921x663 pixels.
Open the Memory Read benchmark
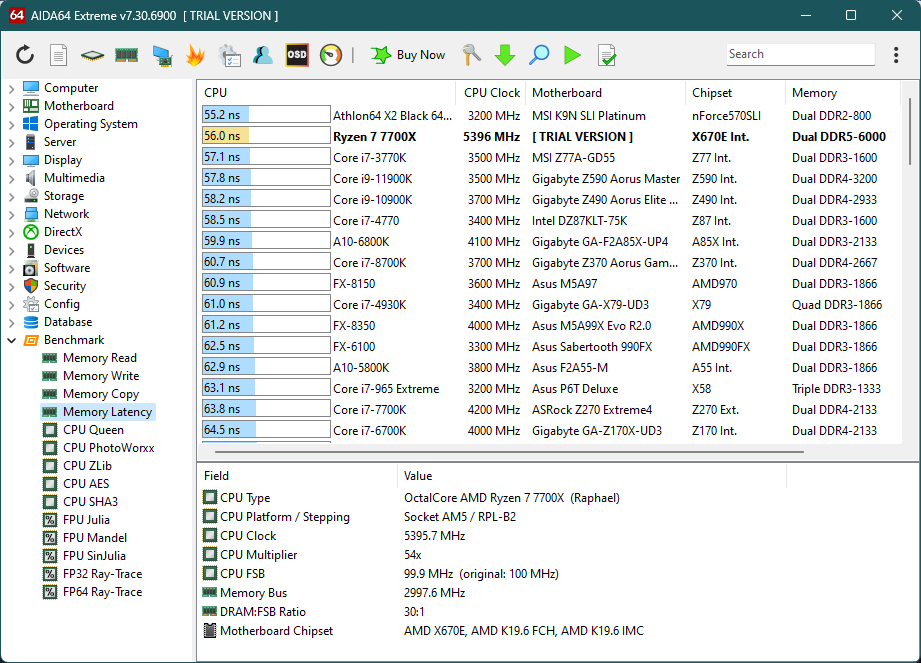pyautogui.click(x=100, y=358)
